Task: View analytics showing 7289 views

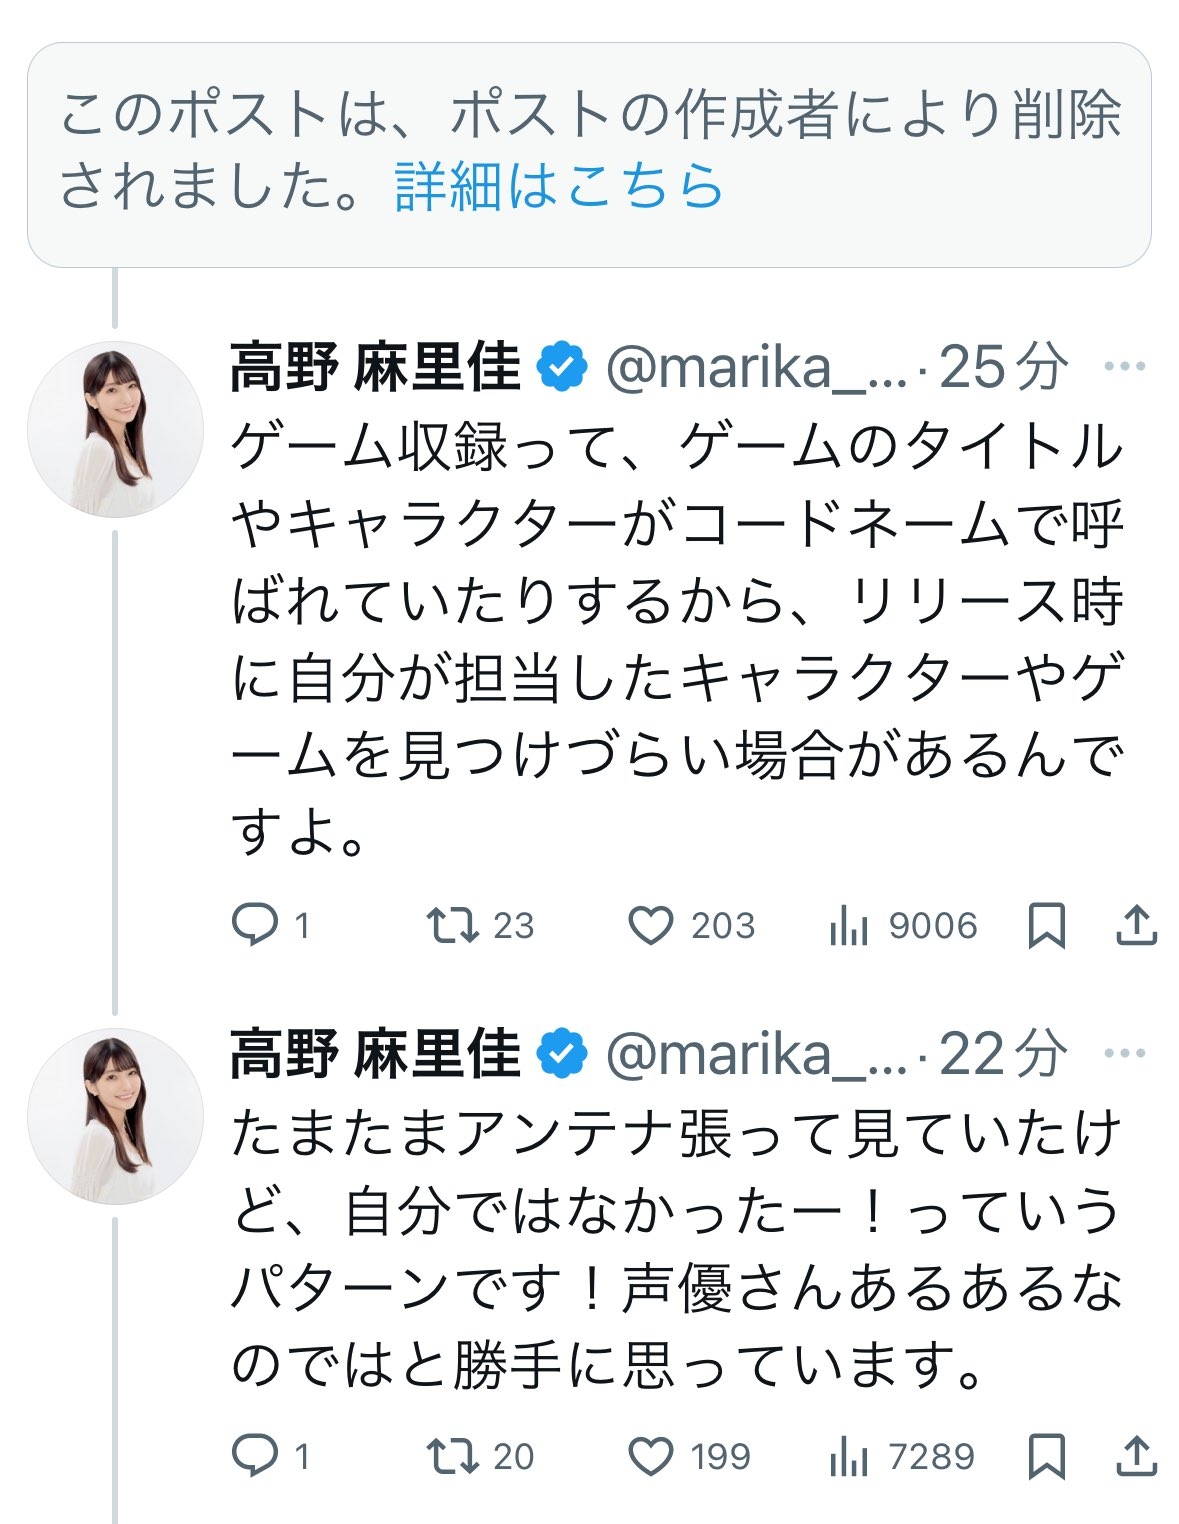Action: click(x=848, y=1458)
